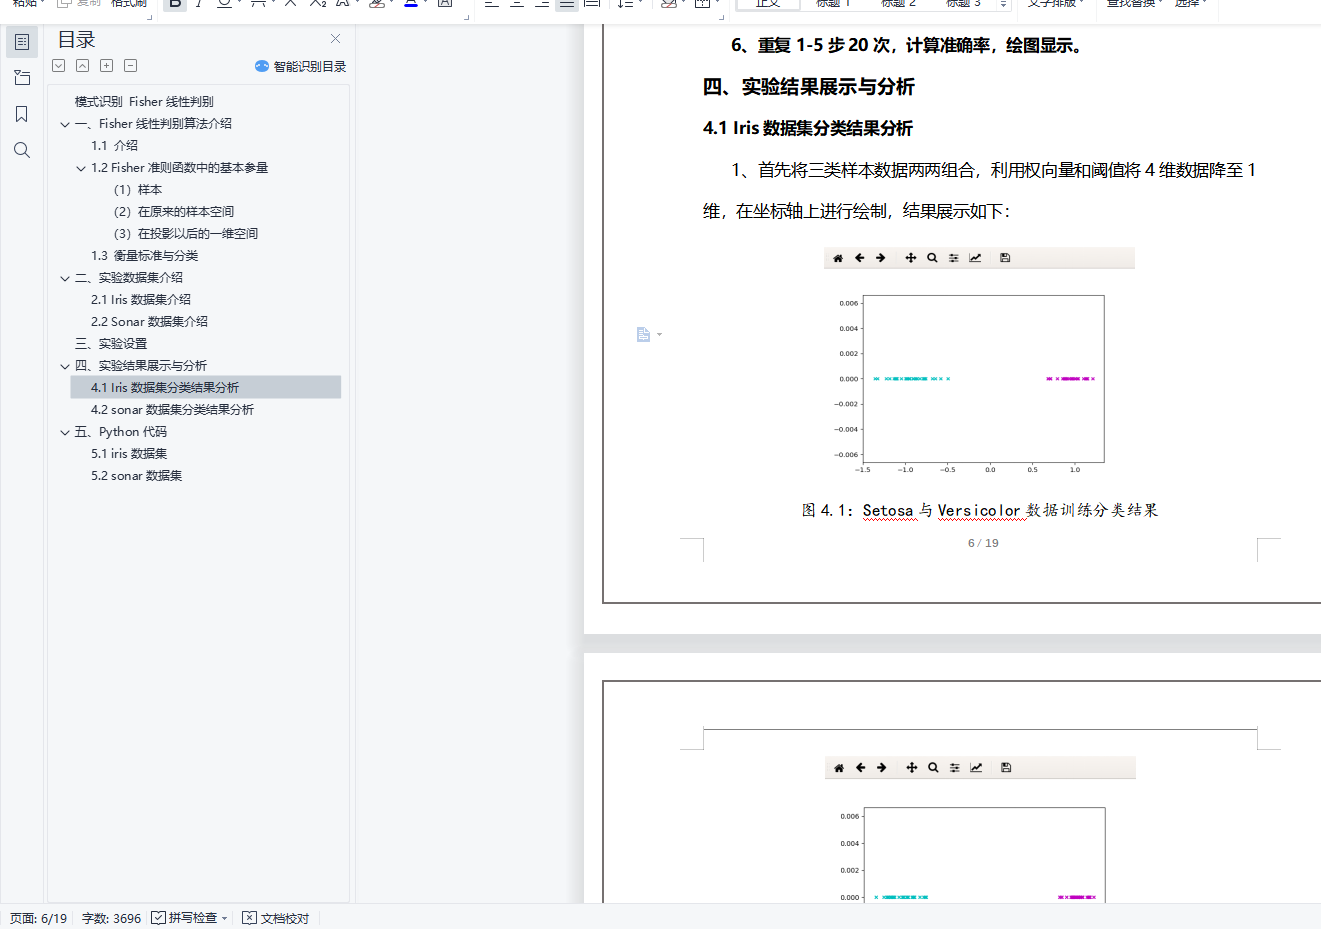
Task: Click the back arrow in second page's figure toolbar
Action: tap(860, 768)
